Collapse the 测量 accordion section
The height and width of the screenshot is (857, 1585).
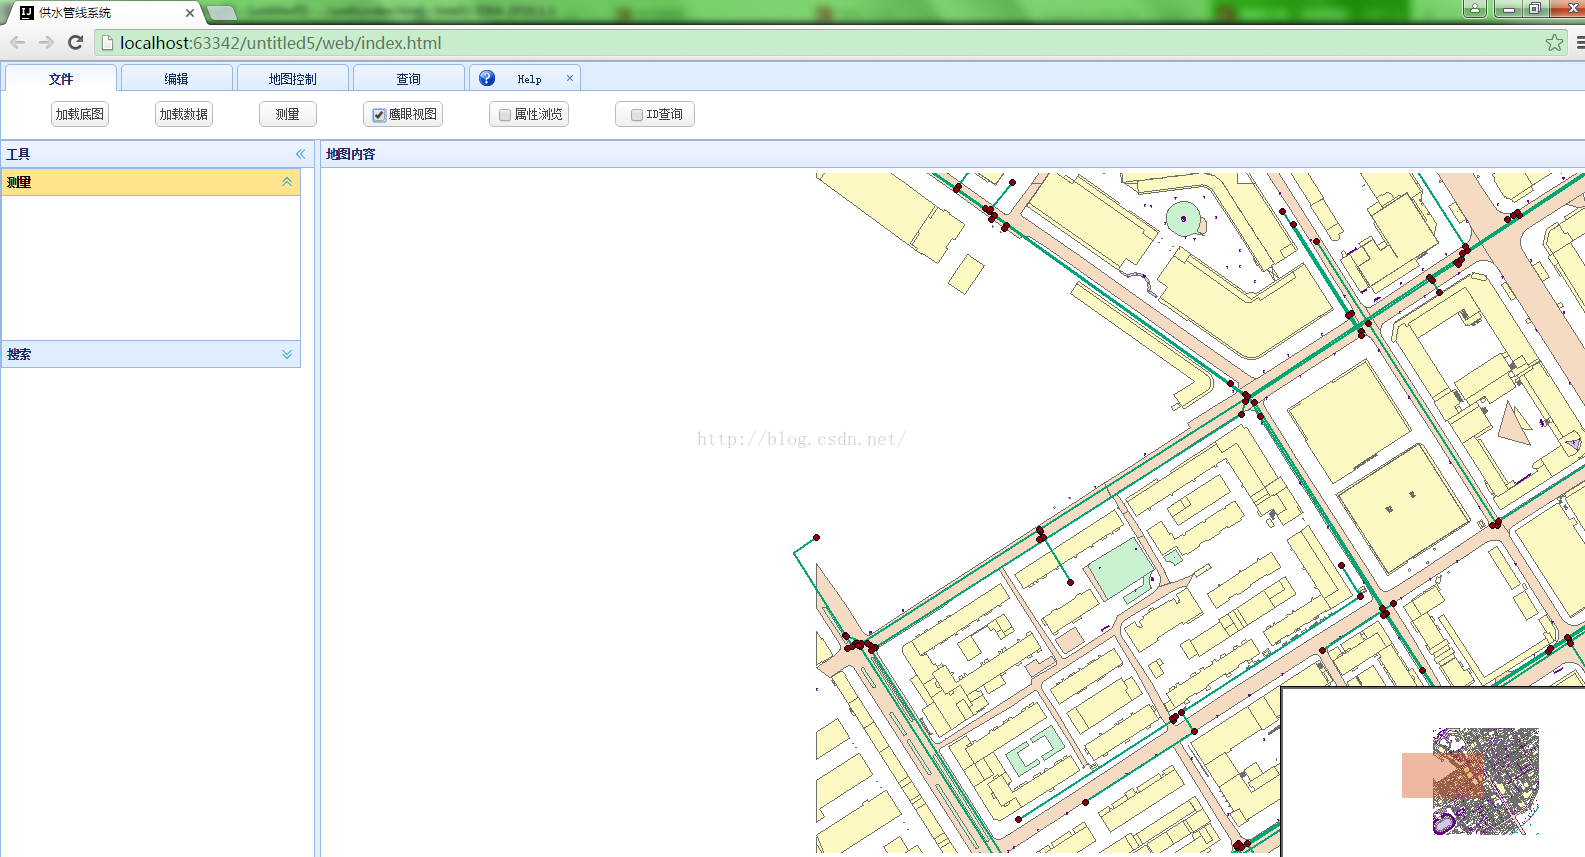click(x=287, y=182)
